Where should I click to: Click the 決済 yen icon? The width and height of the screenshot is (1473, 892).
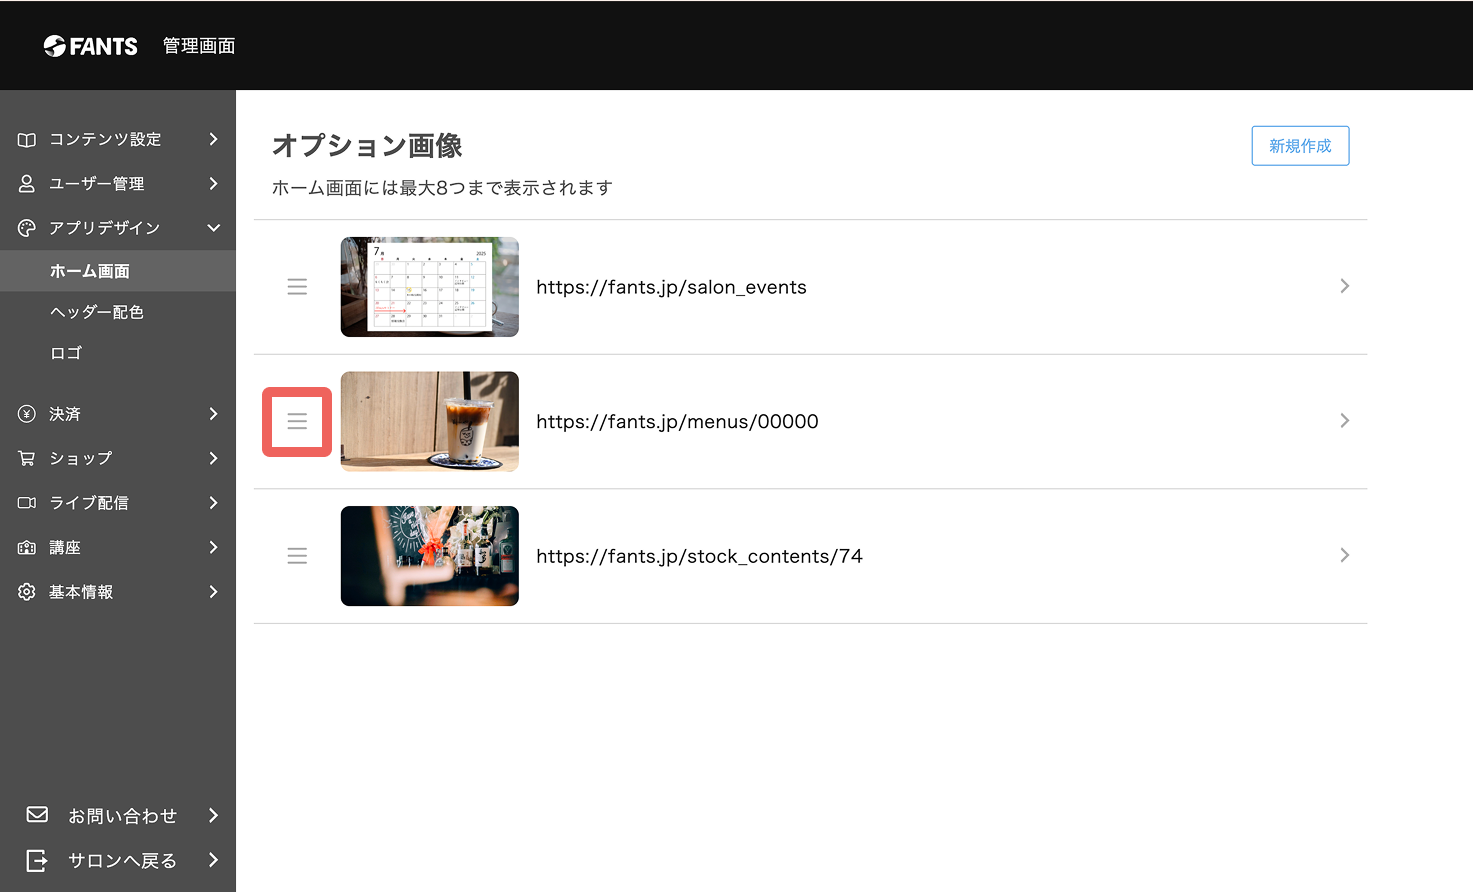click(x=27, y=414)
